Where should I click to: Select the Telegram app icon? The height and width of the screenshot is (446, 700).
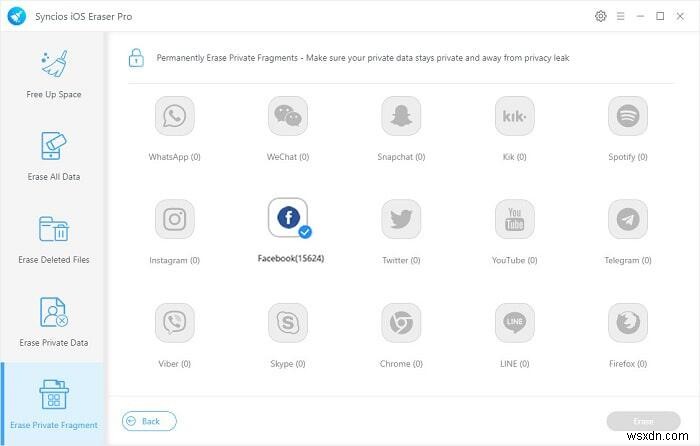628,219
